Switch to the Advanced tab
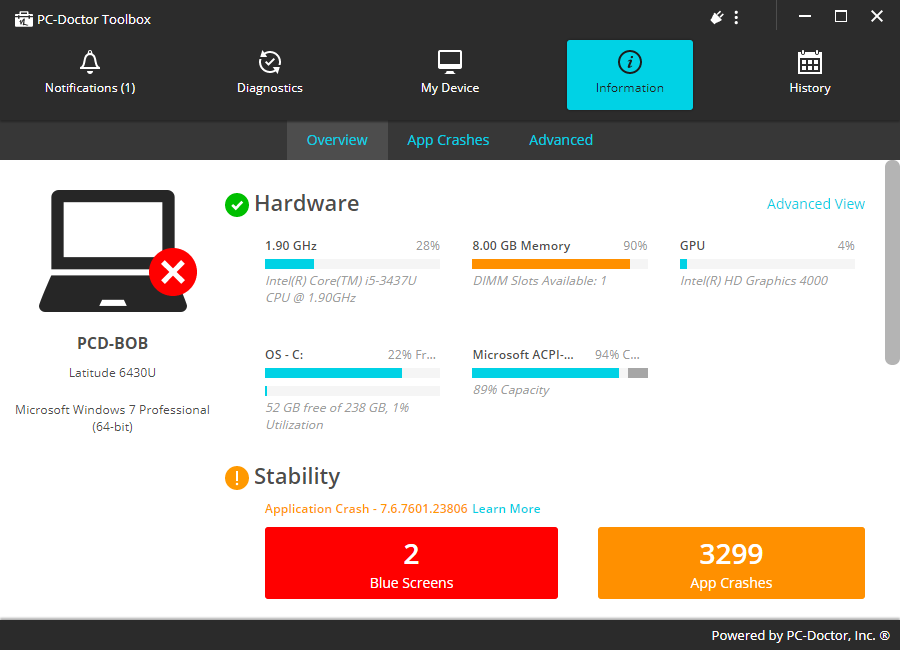900x650 pixels. (x=561, y=140)
